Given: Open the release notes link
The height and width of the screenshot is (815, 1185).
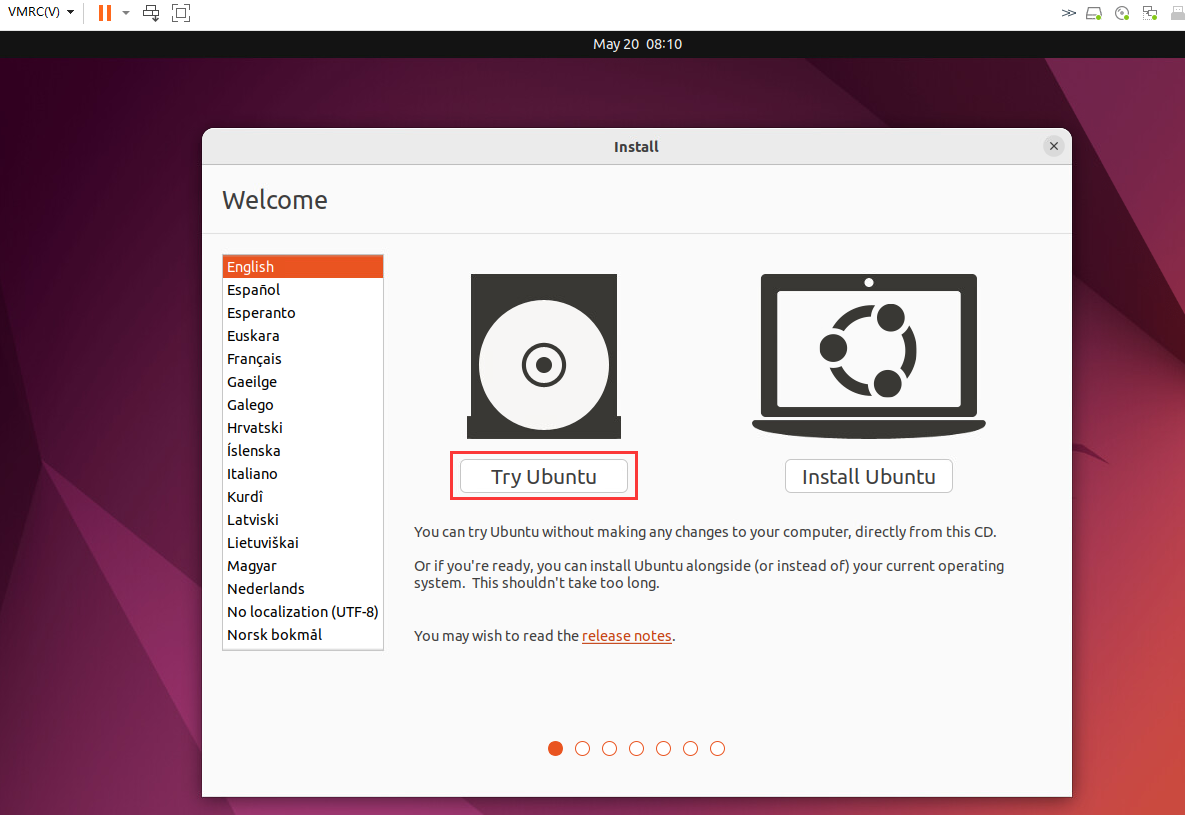Looking at the screenshot, I should 627,636.
